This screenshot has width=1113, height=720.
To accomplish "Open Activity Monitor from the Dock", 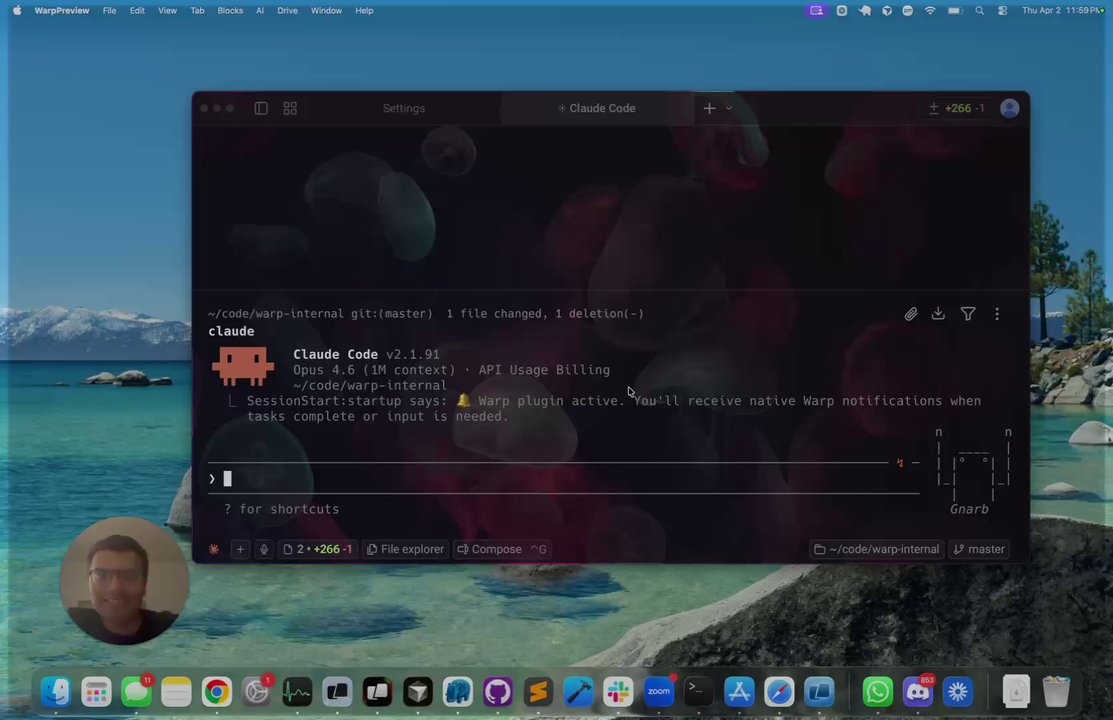I will (x=297, y=691).
